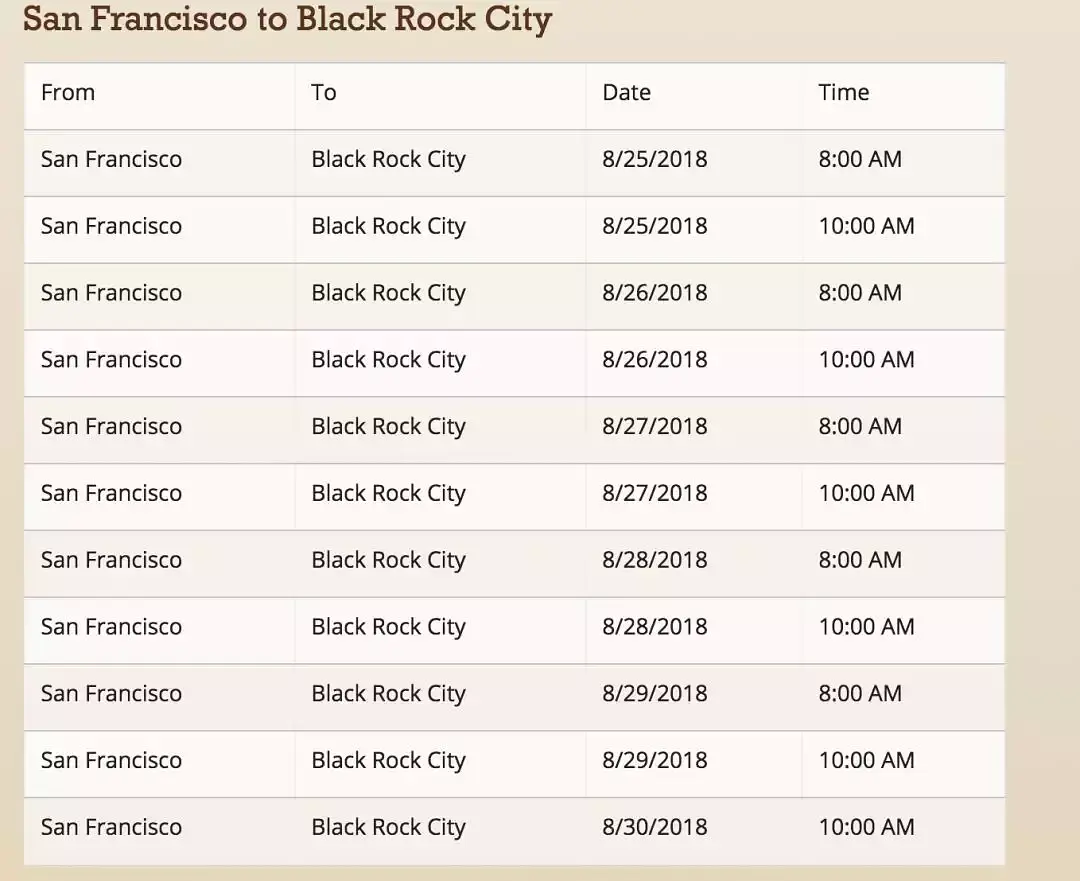This screenshot has height=881, width=1080.
Task: Click the 10:00 AM time for 8/26/2018
Action: pos(866,360)
